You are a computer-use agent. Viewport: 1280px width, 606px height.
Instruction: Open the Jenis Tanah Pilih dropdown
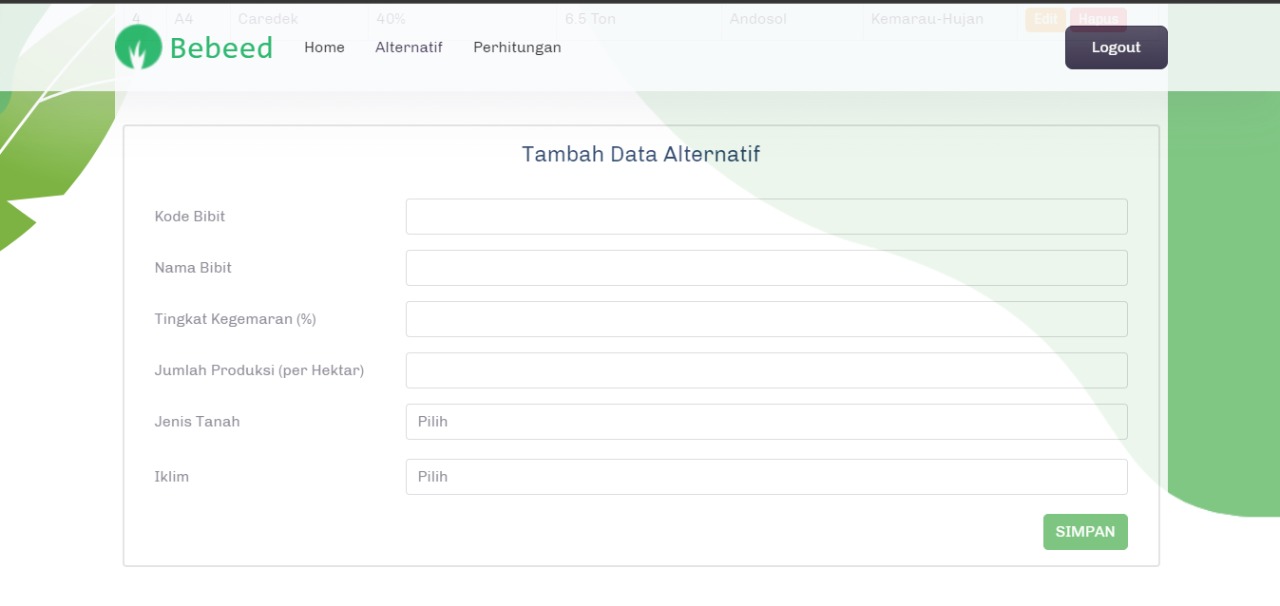coord(766,421)
